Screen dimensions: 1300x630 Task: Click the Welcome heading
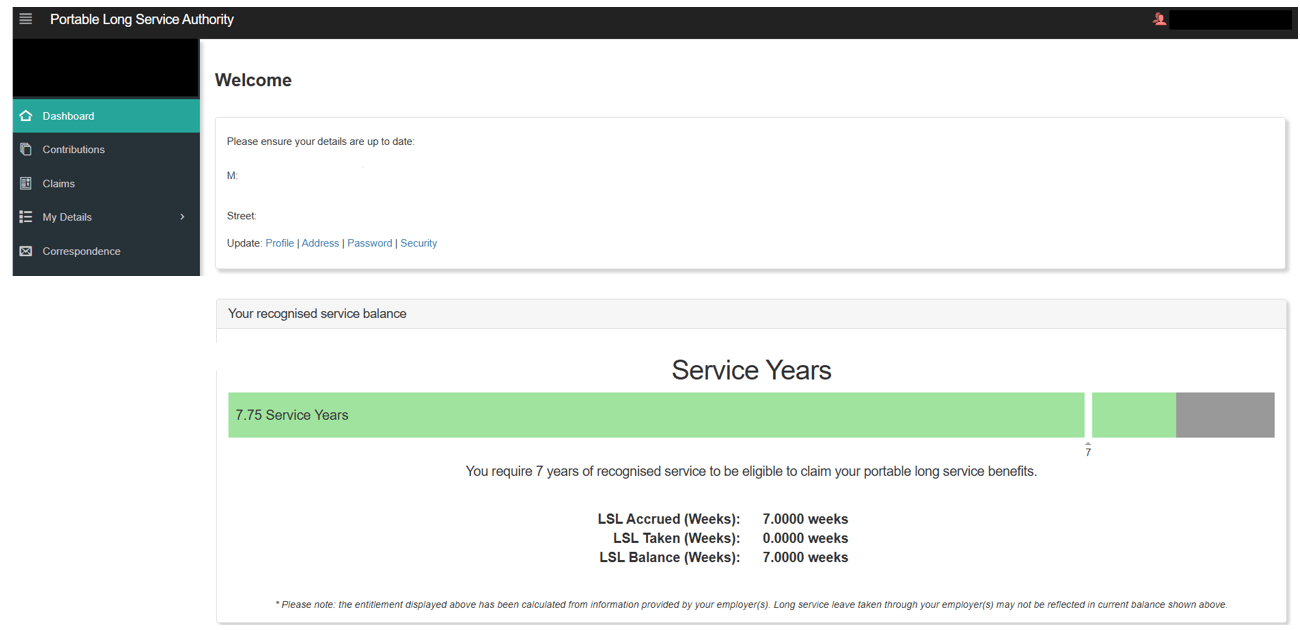point(253,80)
